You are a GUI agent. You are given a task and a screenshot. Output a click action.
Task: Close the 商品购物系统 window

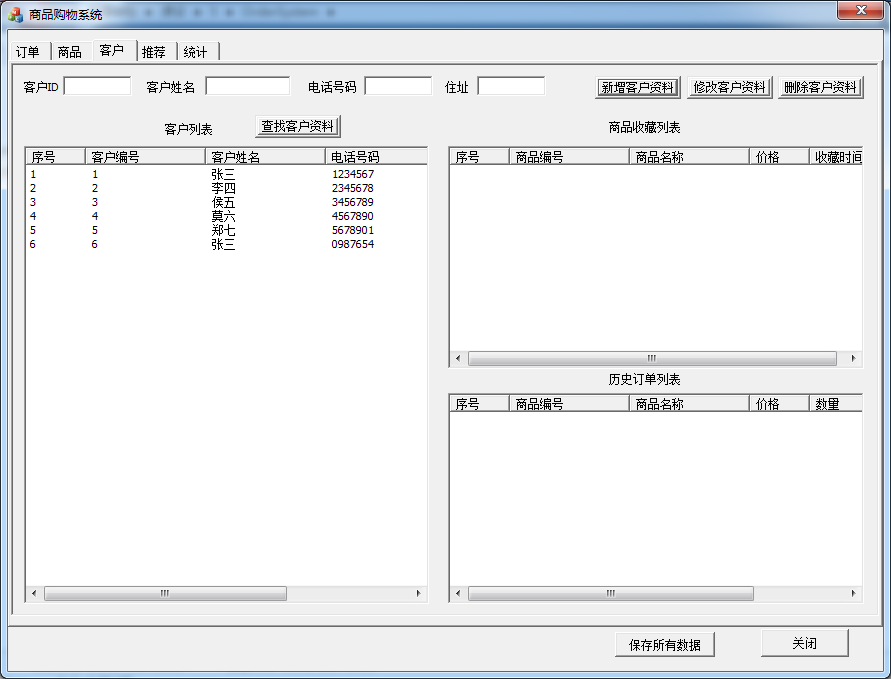click(x=861, y=10)
